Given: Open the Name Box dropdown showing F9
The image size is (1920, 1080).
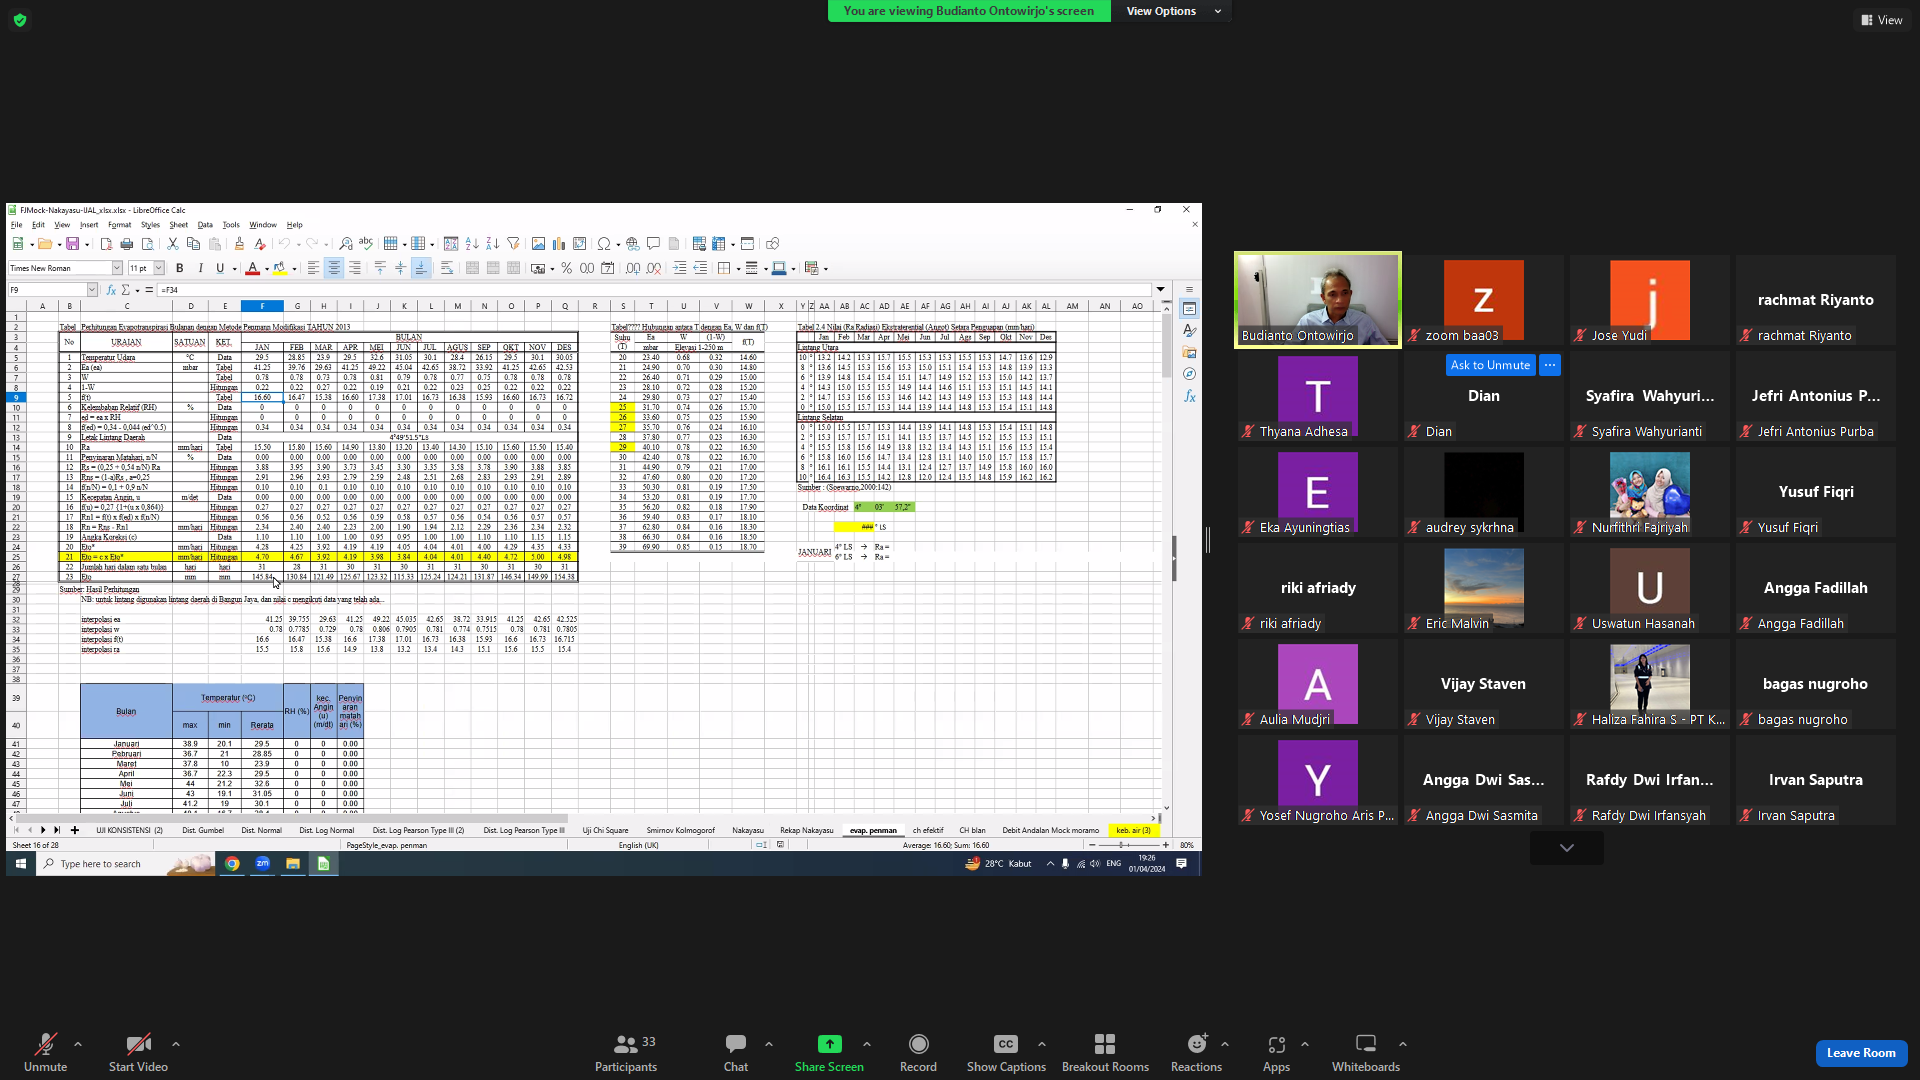Looking at the screenshot, I should [92, 290].
